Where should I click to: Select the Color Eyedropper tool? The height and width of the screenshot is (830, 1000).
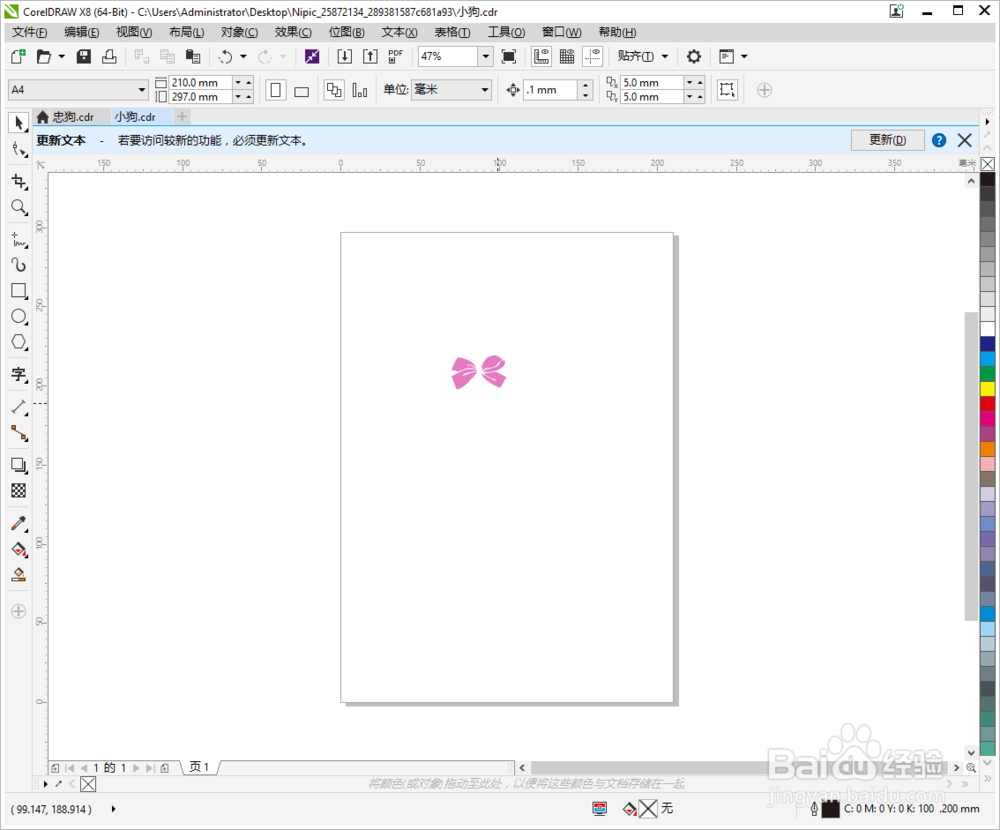pos(18,524)
